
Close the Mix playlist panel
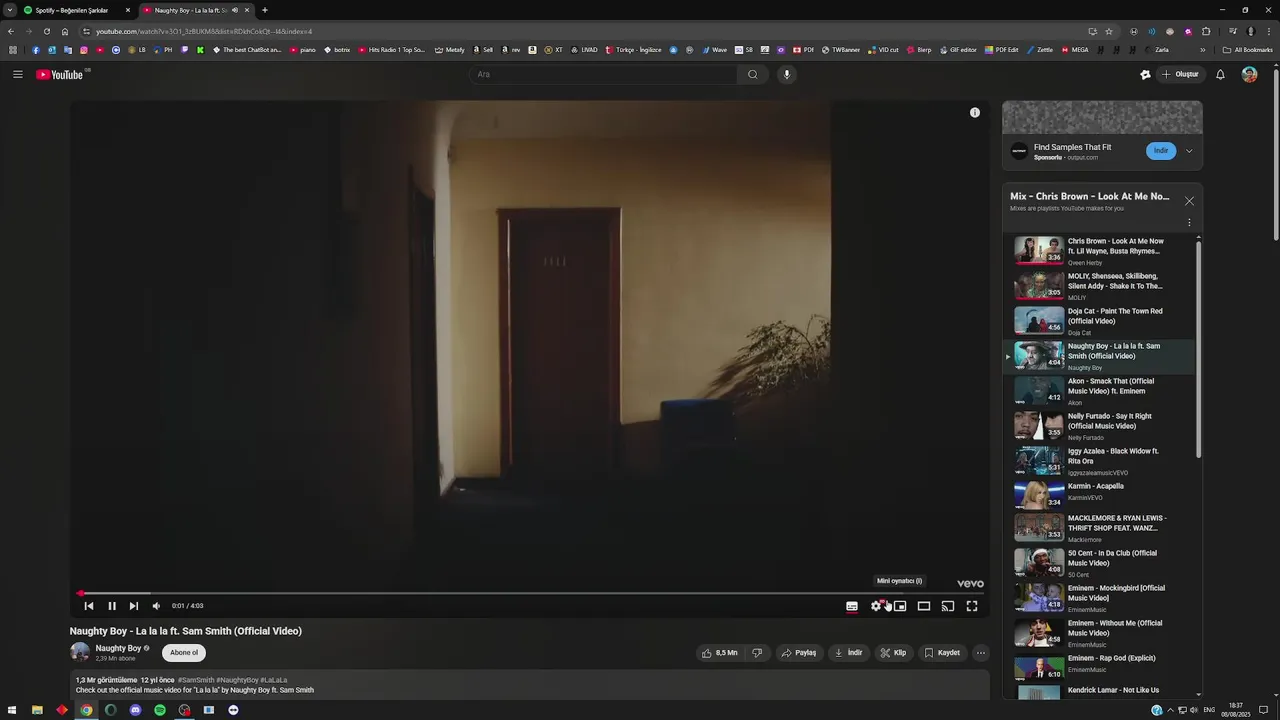(1189, 201)
